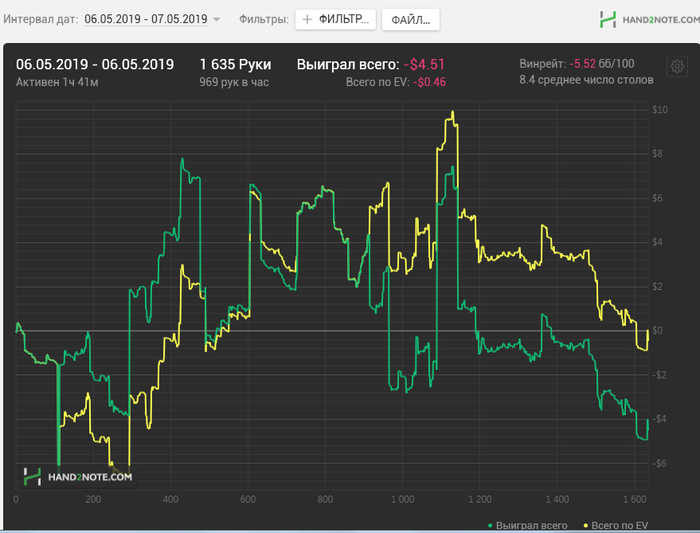Click the $0 y-axis label
The height and width of the screenshot is (533, 700).
[x=657, y=330]
